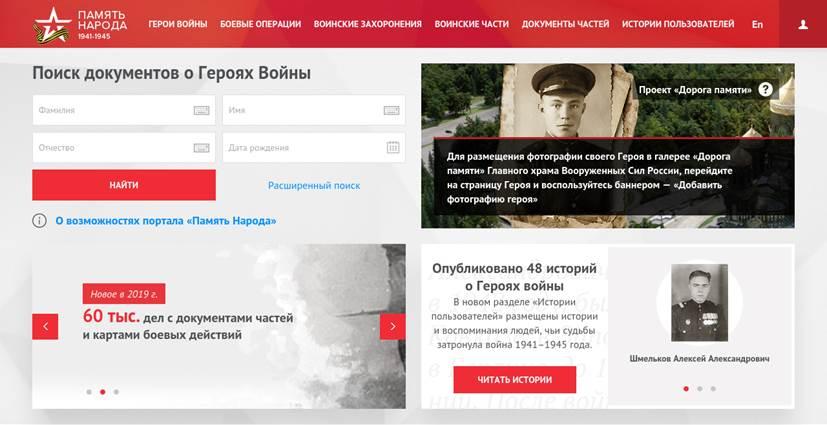Open virtual keyboard in Отчество field
The image size is (827, 425).
click(201, 148)
